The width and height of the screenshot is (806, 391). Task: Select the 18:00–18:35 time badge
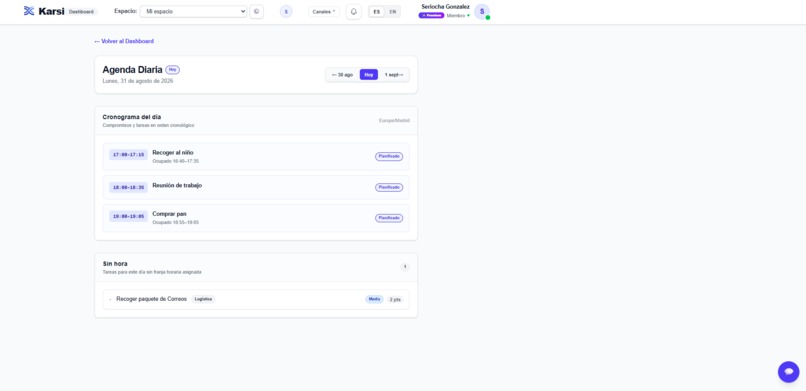[129, 188]
